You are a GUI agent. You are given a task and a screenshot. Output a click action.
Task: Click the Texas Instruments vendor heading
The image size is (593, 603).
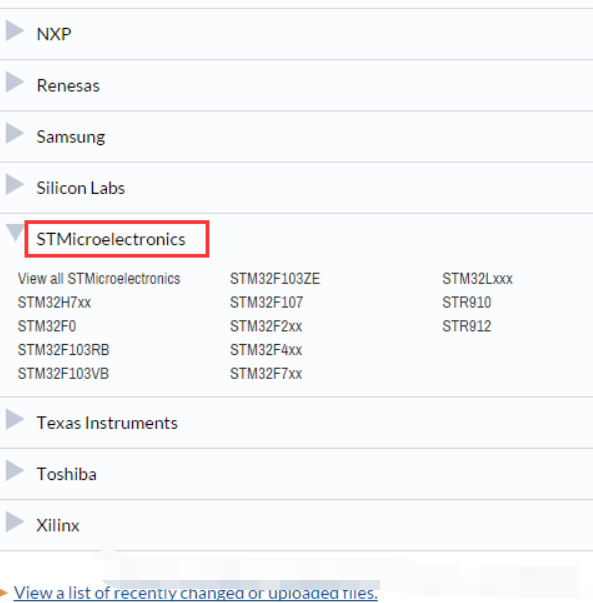(107, 423)
